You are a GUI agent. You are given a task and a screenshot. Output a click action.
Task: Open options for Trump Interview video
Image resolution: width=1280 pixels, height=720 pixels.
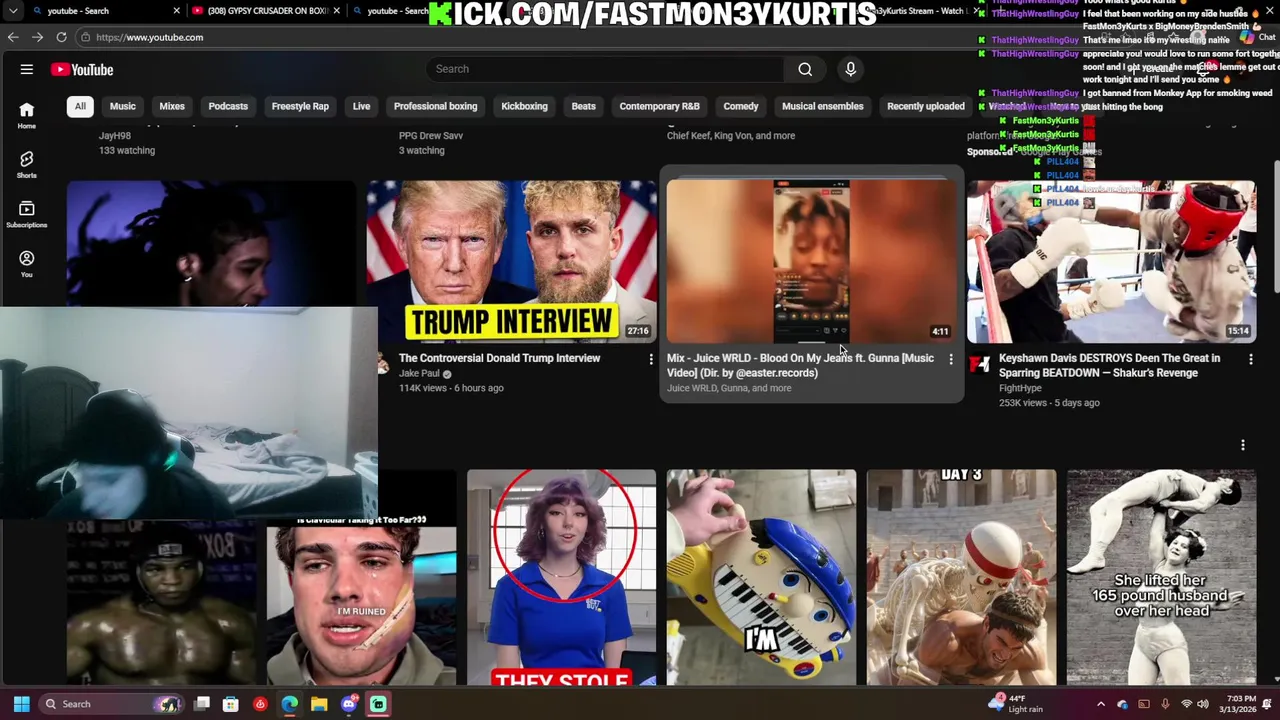pyautogui.click(x=651, y=359)
